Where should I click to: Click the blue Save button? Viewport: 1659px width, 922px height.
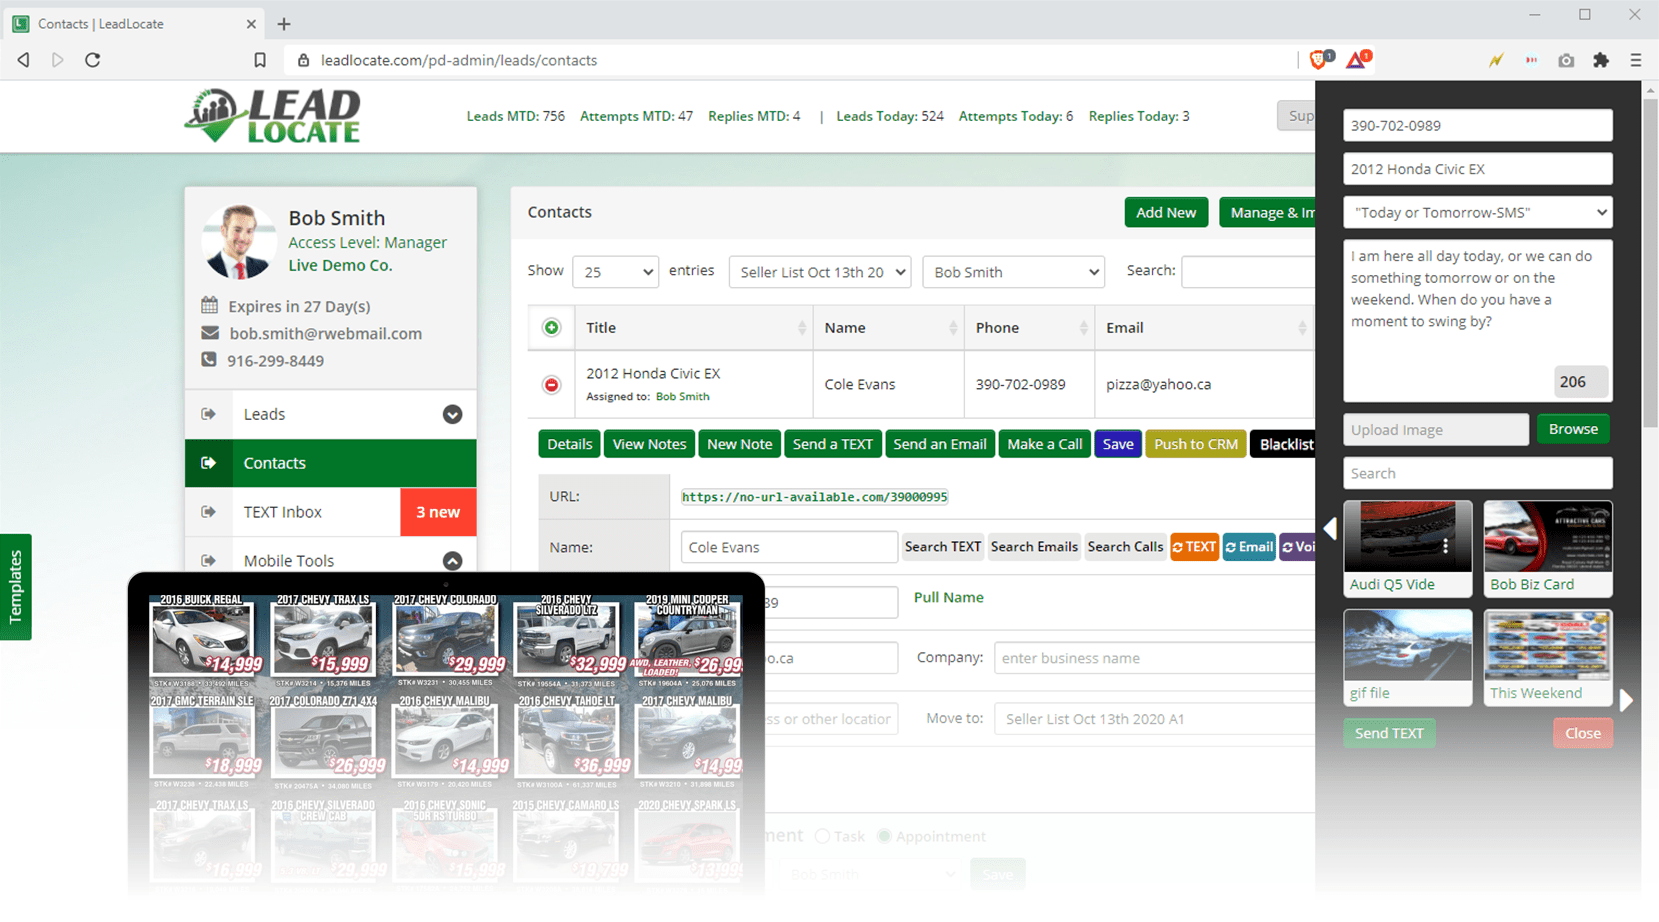[x=1118, y=444]
